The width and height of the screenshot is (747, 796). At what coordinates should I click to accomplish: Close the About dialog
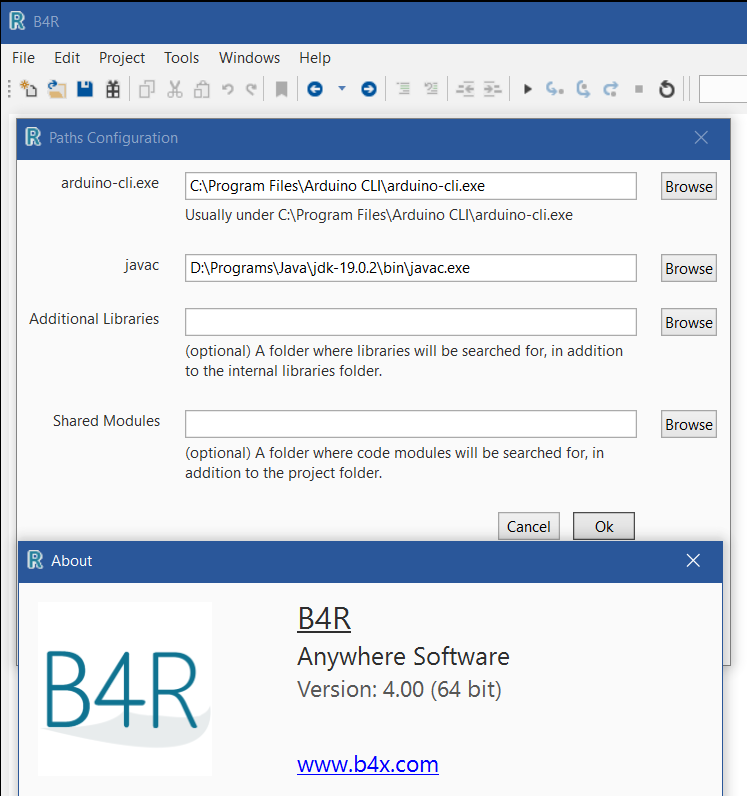(x=693, y=560)
